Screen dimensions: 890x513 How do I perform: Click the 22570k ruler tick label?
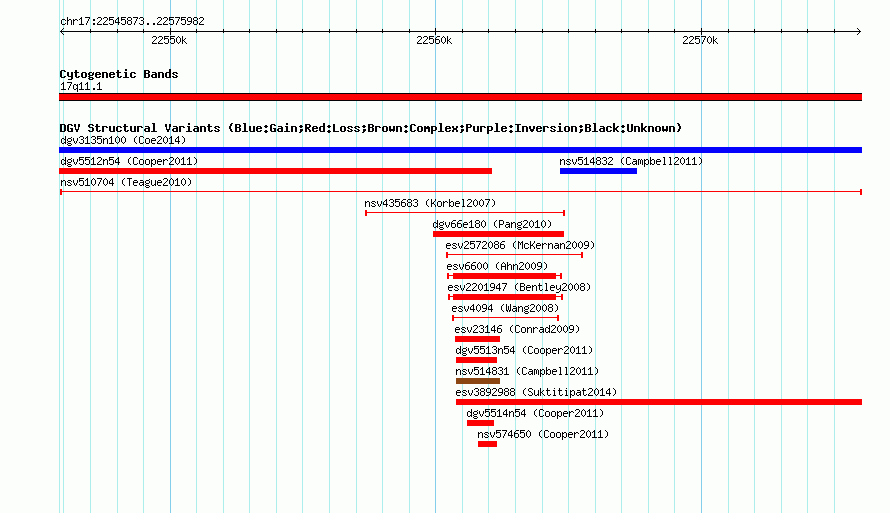700,40
